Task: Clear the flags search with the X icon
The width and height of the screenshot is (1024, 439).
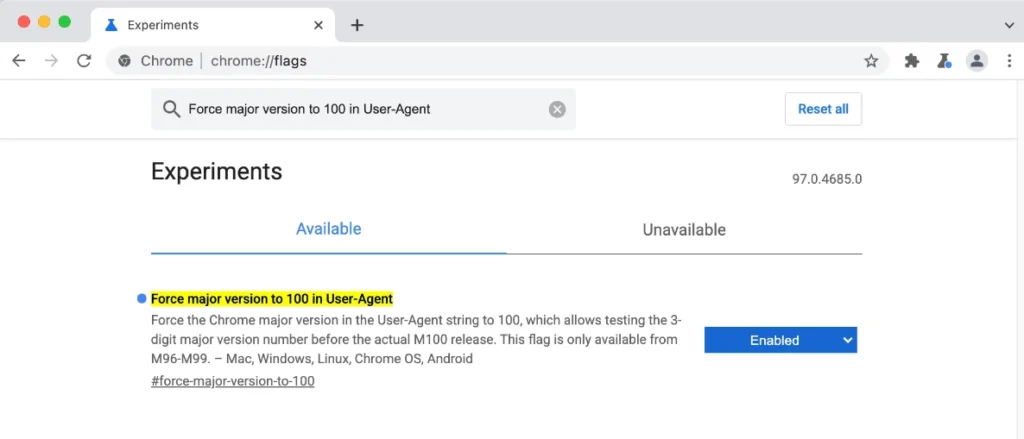Action: (557, 109)
